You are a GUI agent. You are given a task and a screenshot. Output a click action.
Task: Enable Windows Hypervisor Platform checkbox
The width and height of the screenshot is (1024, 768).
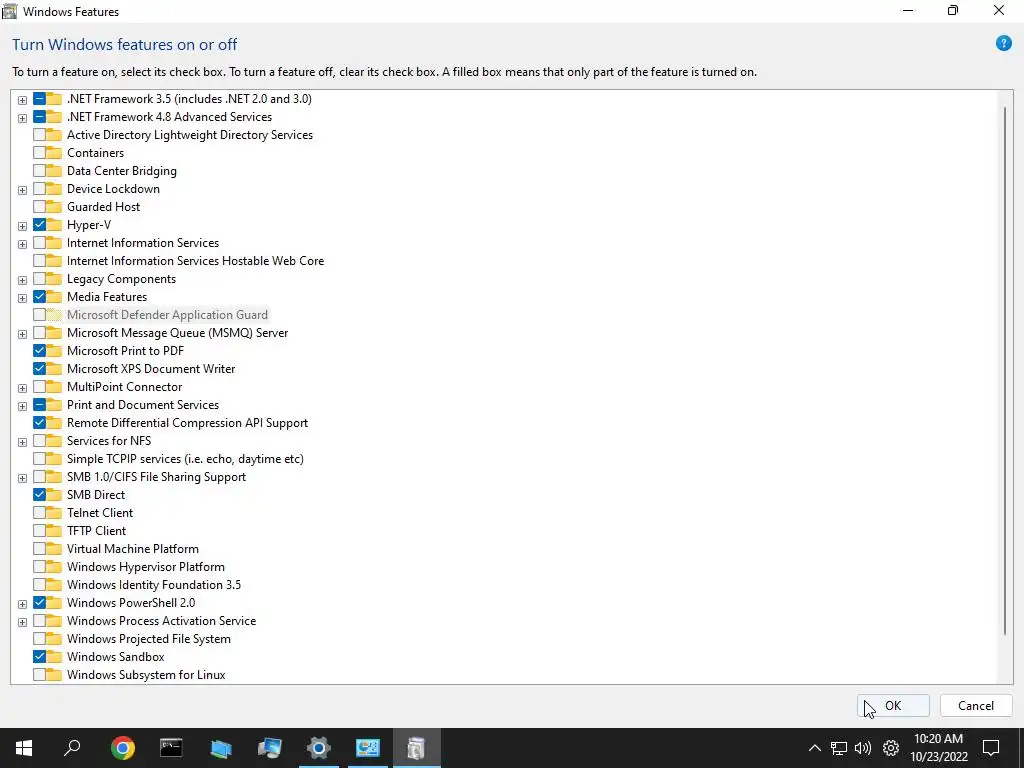pos(39,567)
